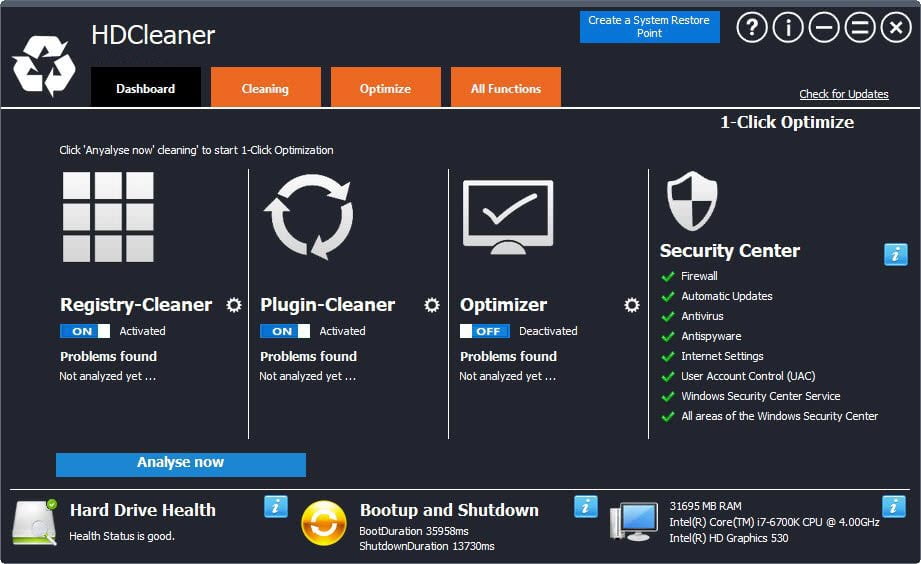Click 'All areas of the Windows Security Center'
921x564 pixels.
click(x=779, y=416)
